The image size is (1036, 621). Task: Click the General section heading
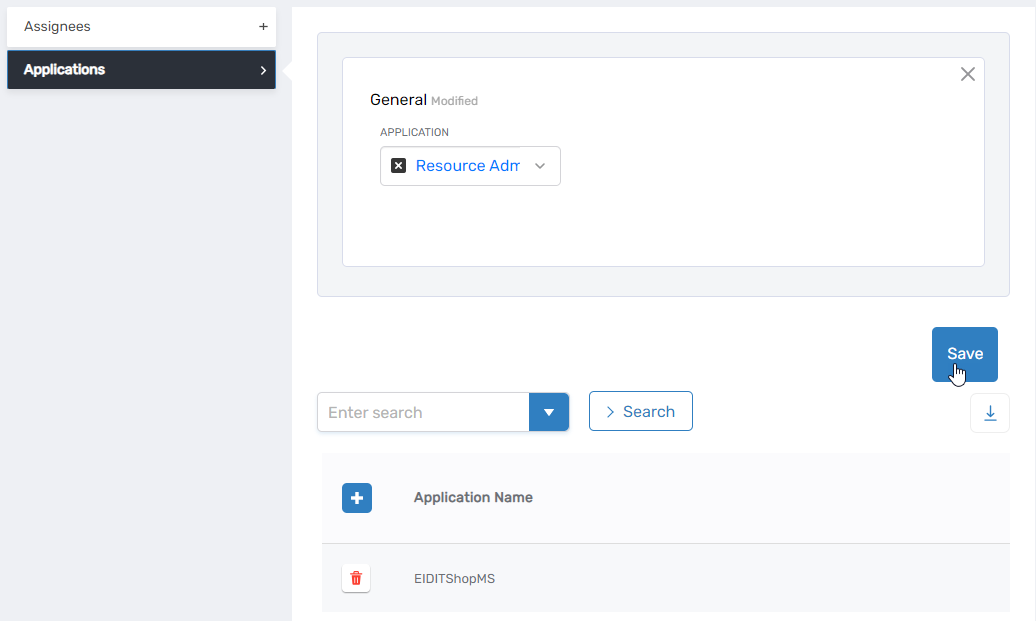[398, 100]
